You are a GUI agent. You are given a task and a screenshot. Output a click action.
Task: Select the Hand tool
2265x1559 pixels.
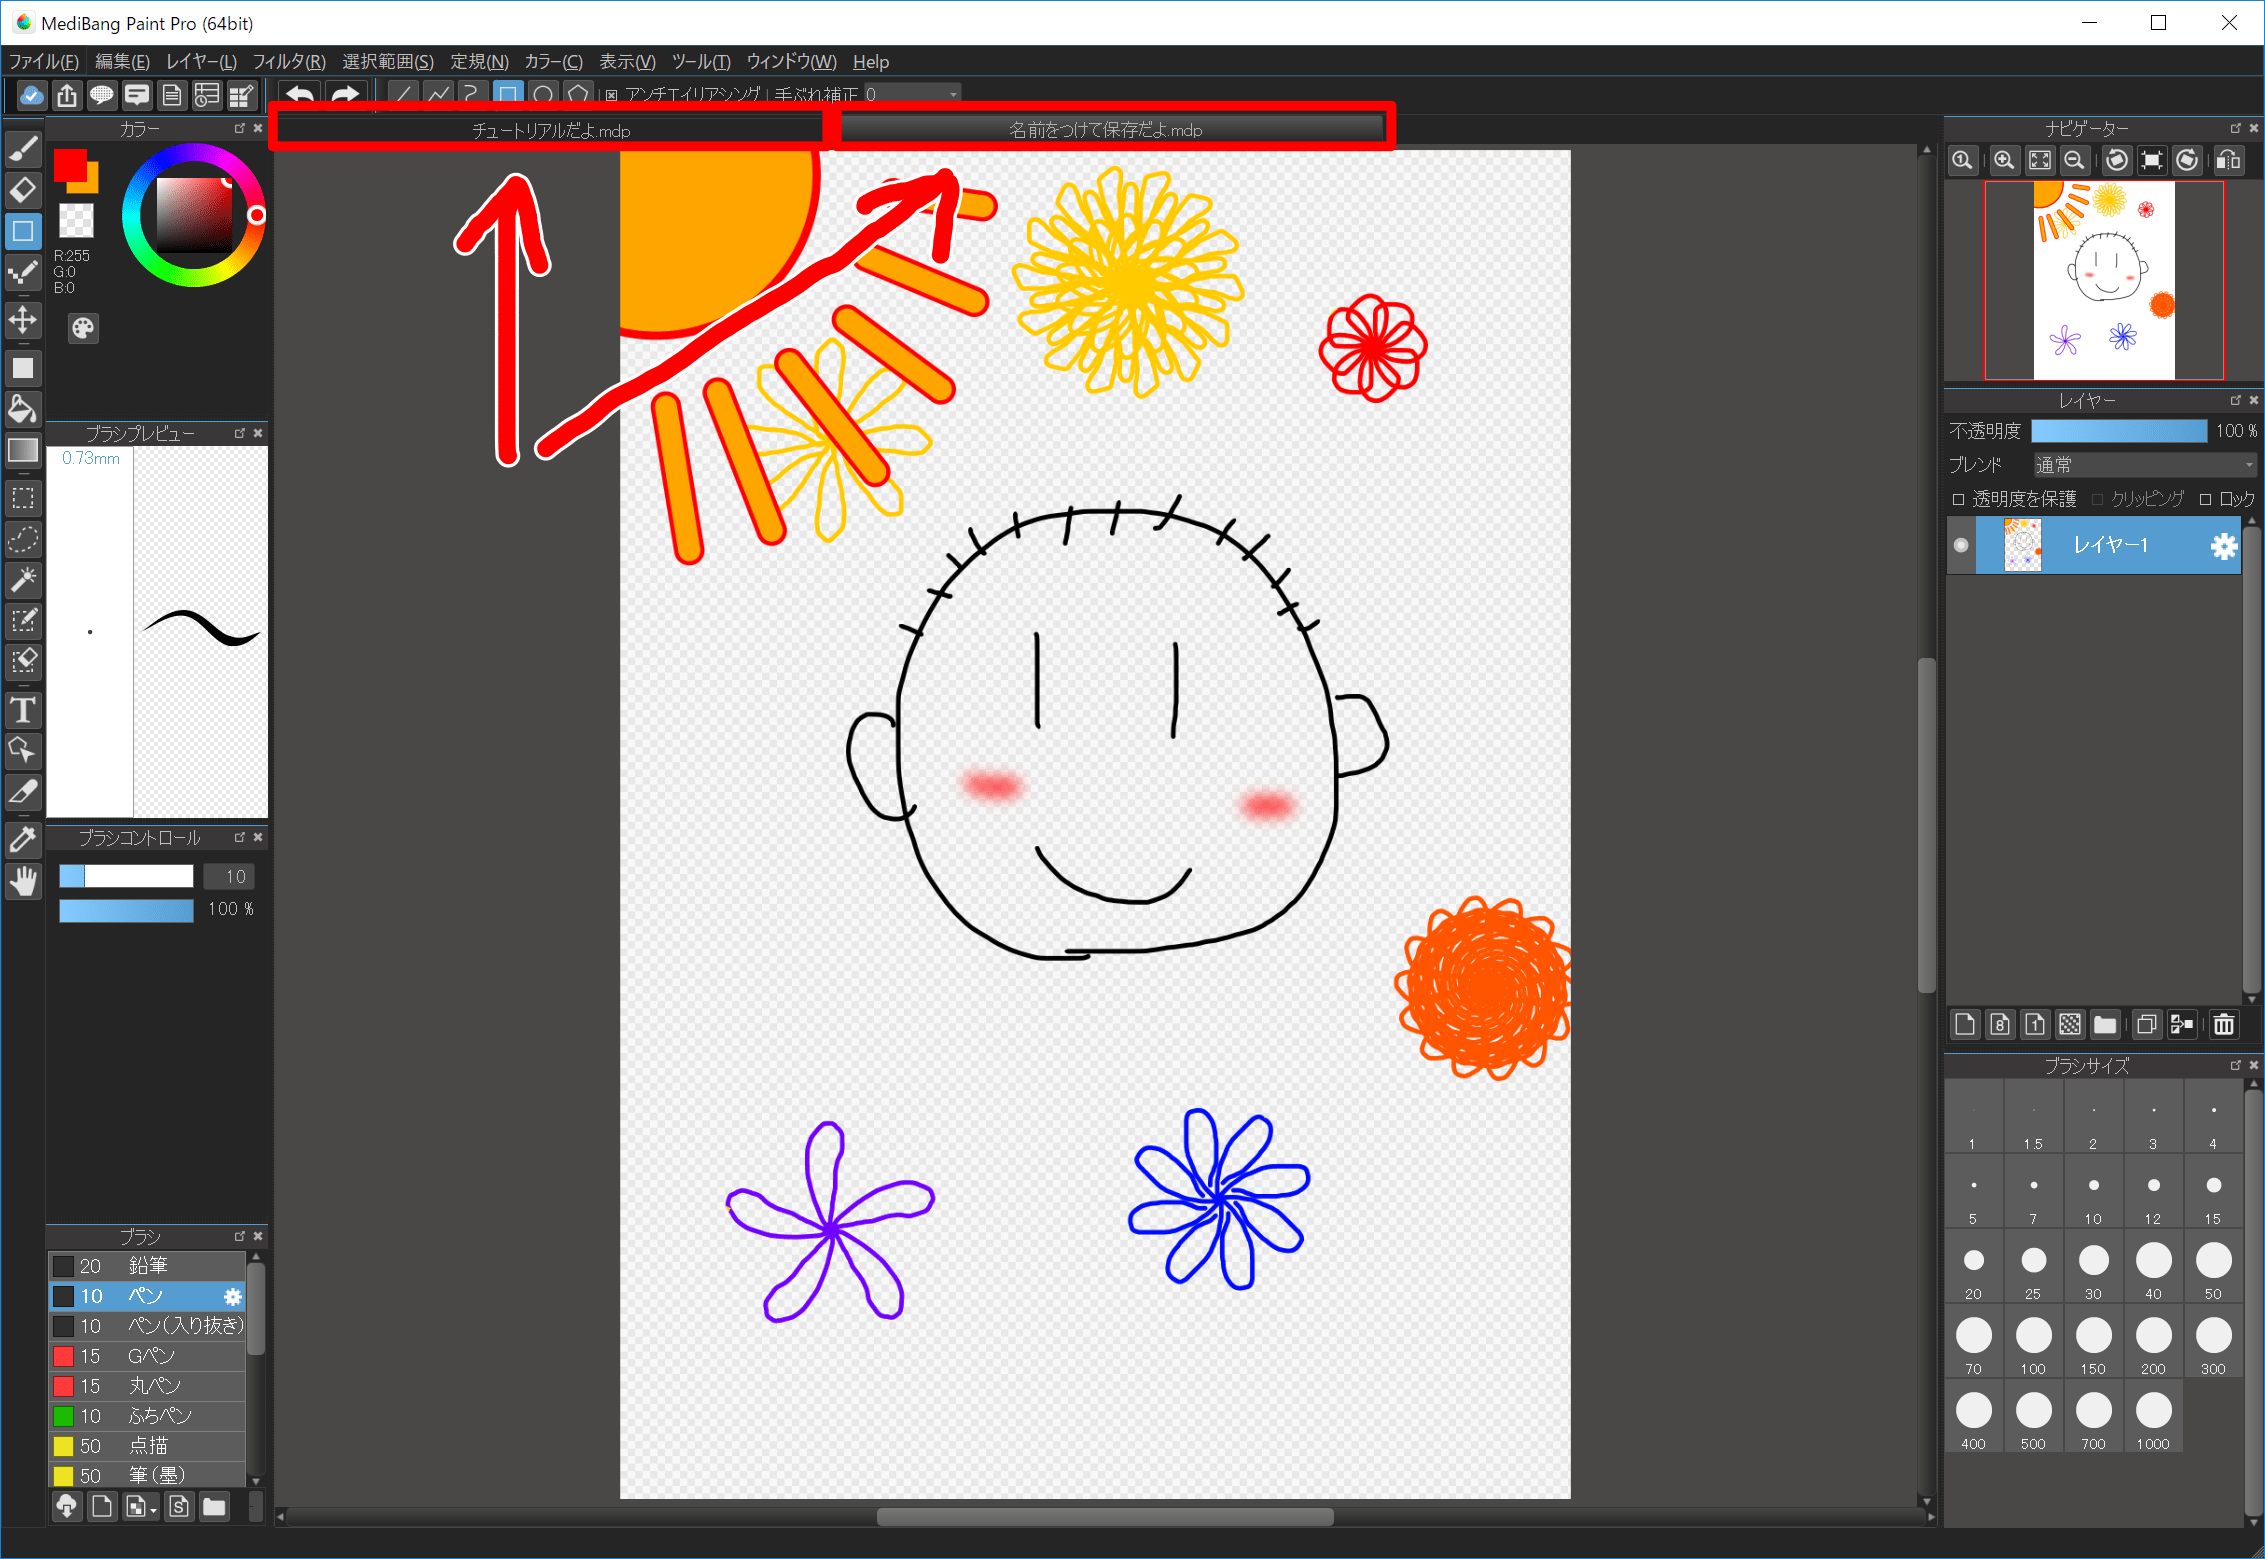(24, 880)
